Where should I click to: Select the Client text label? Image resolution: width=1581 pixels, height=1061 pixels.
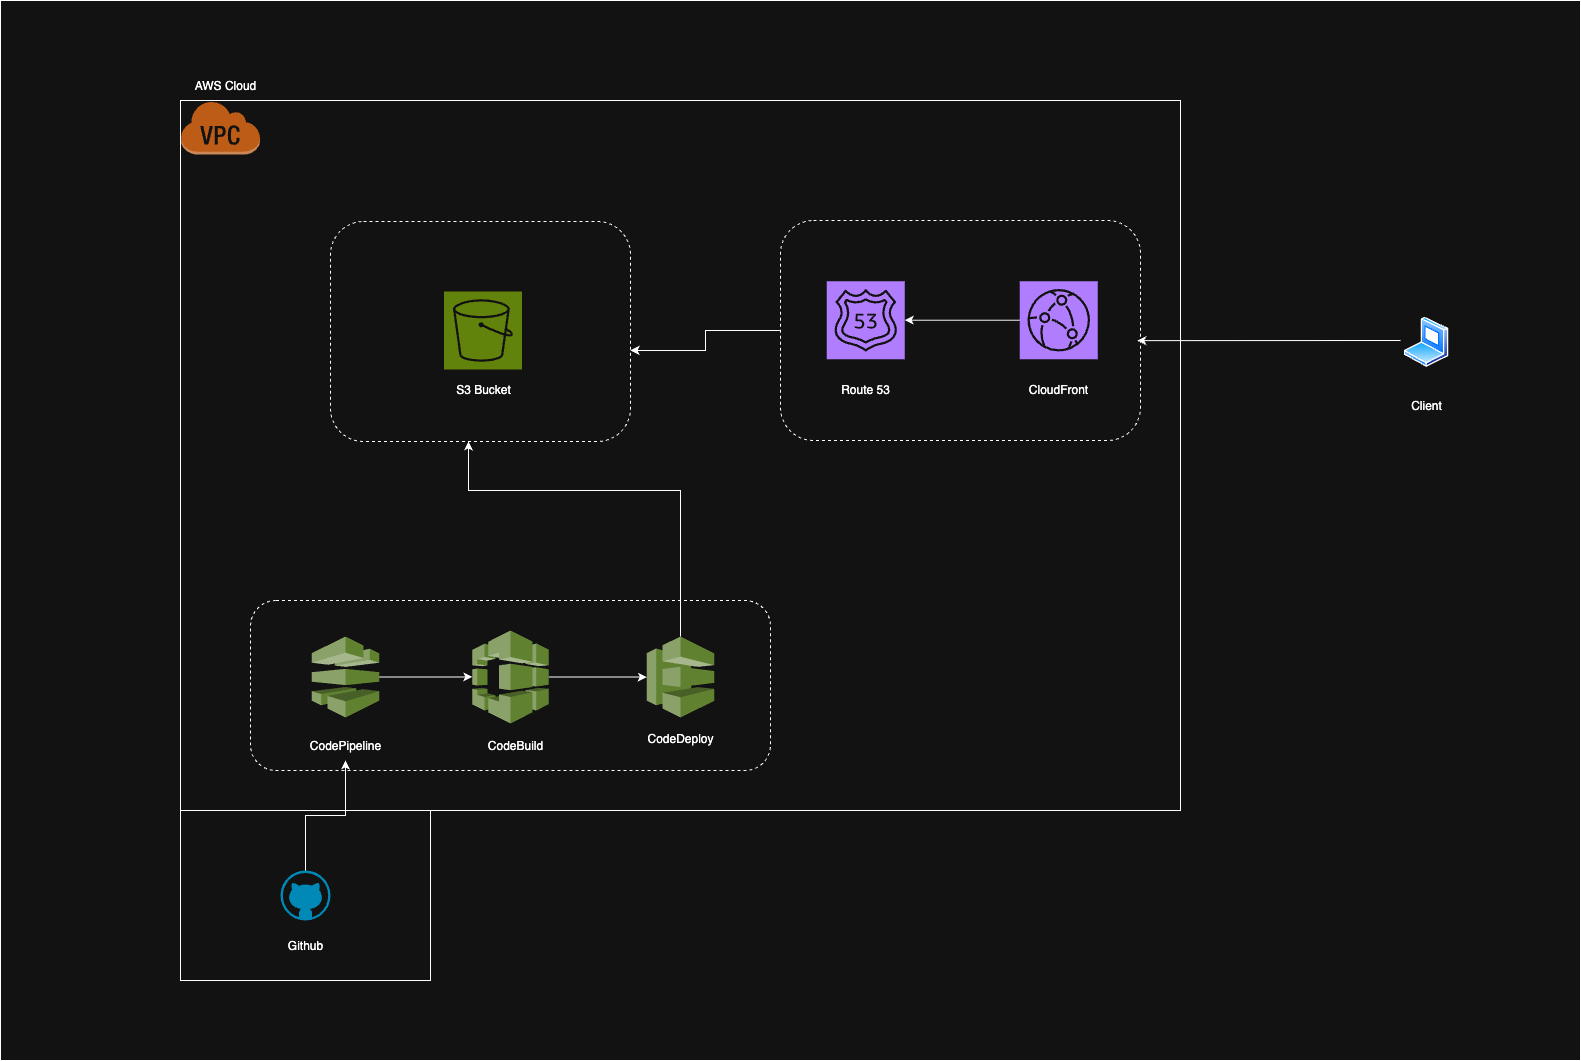pyautogui.click(x=1426, y=406)
